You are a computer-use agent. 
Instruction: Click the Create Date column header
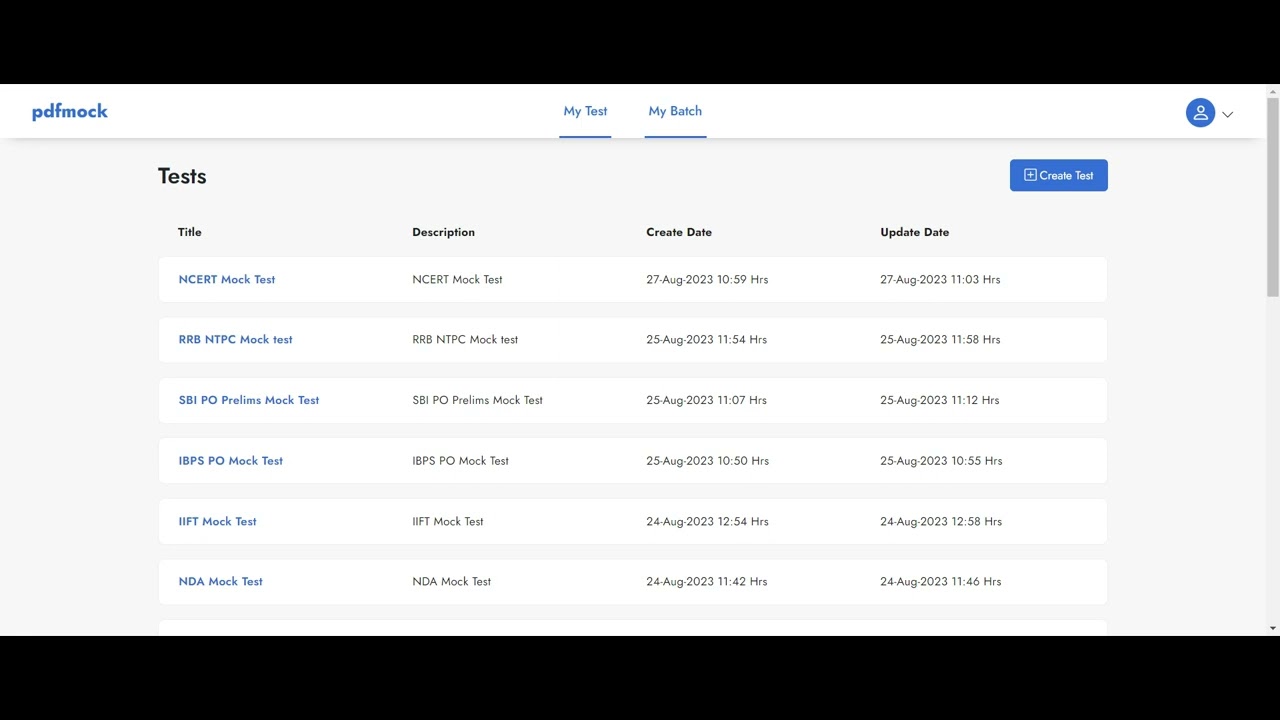(x=679, y=232)
